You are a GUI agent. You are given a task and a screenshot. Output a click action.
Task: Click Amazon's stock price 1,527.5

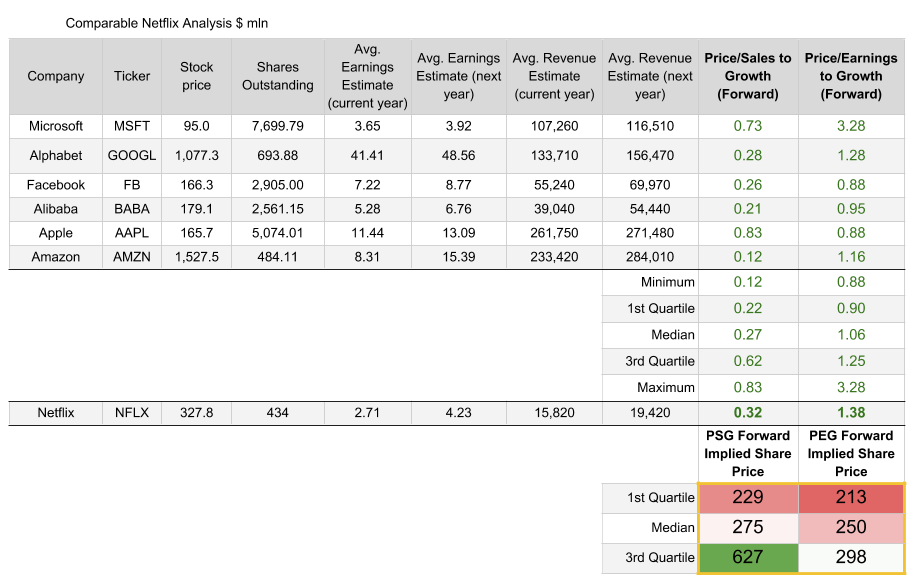click(196, 257)
